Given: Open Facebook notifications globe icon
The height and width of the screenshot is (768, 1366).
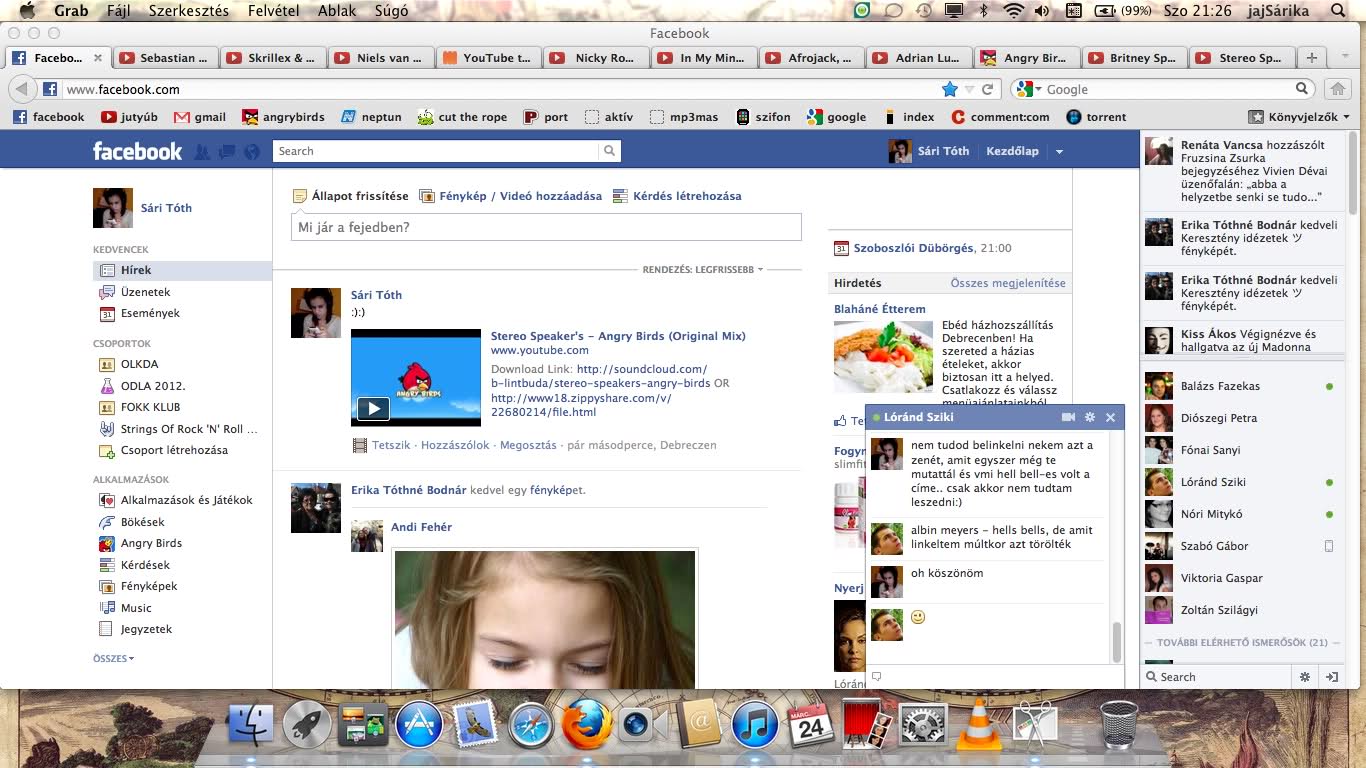Looking at the screenshot, I should [251, 152].
